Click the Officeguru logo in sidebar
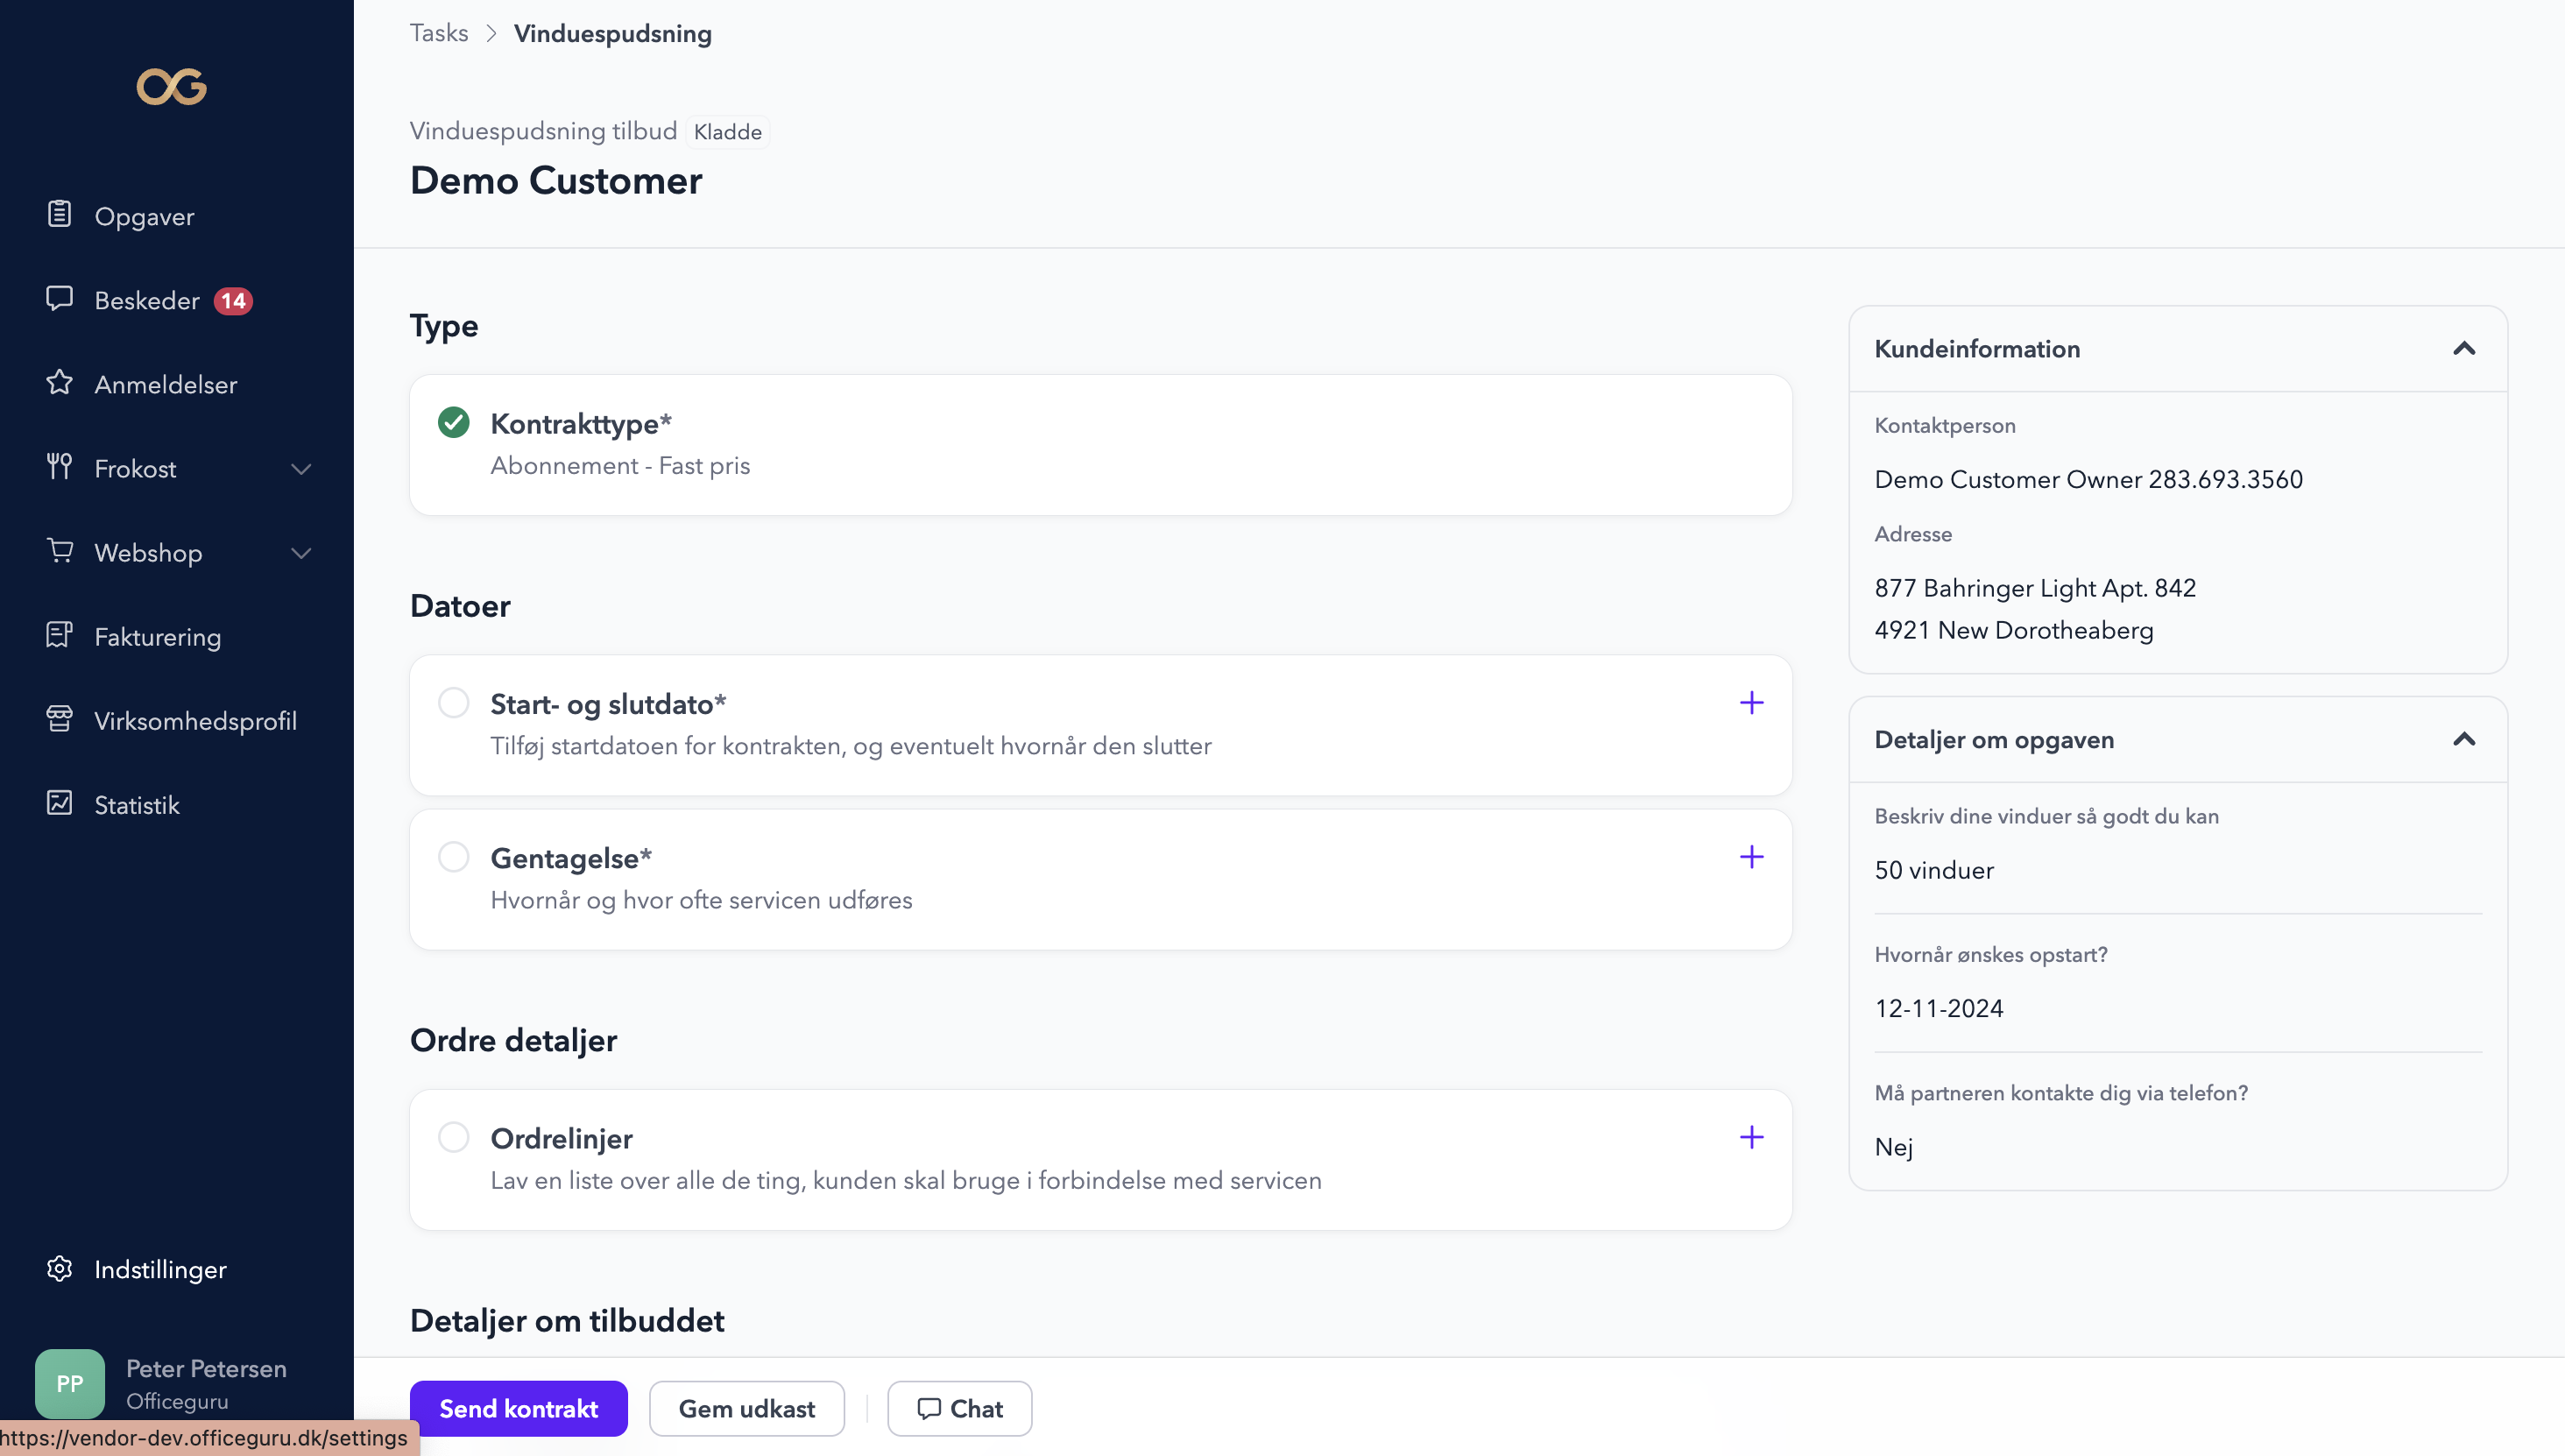The width and height of the screenshot is (2565, 1456). pyautogui.click(x=171, y=87)
